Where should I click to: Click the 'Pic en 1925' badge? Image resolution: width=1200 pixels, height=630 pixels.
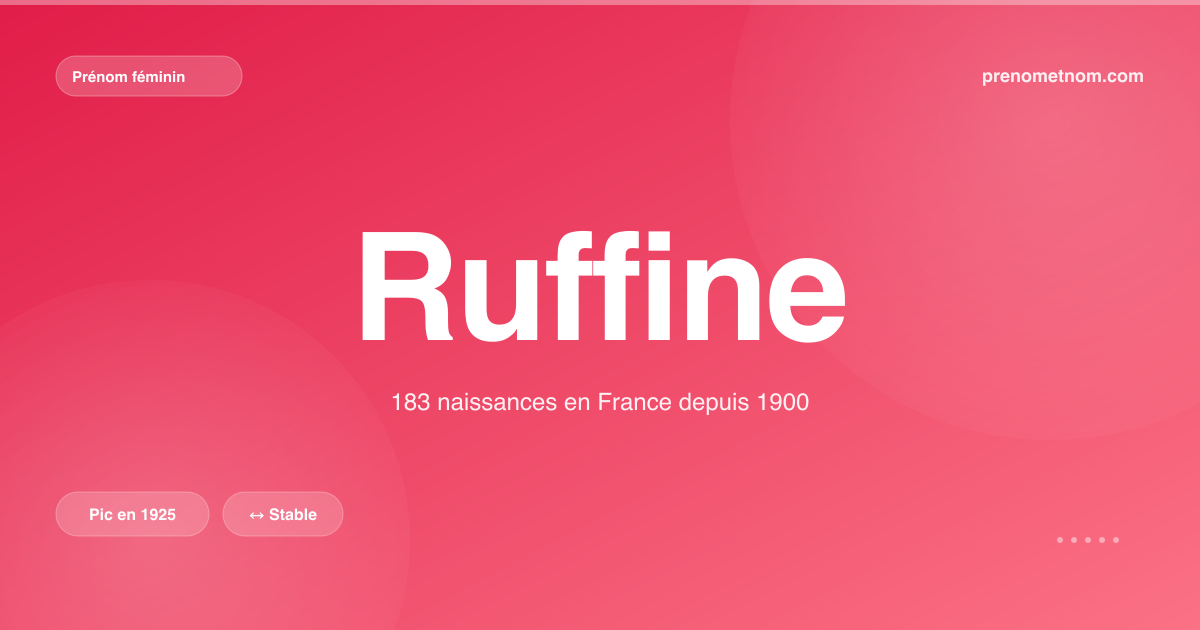point(132,514)
